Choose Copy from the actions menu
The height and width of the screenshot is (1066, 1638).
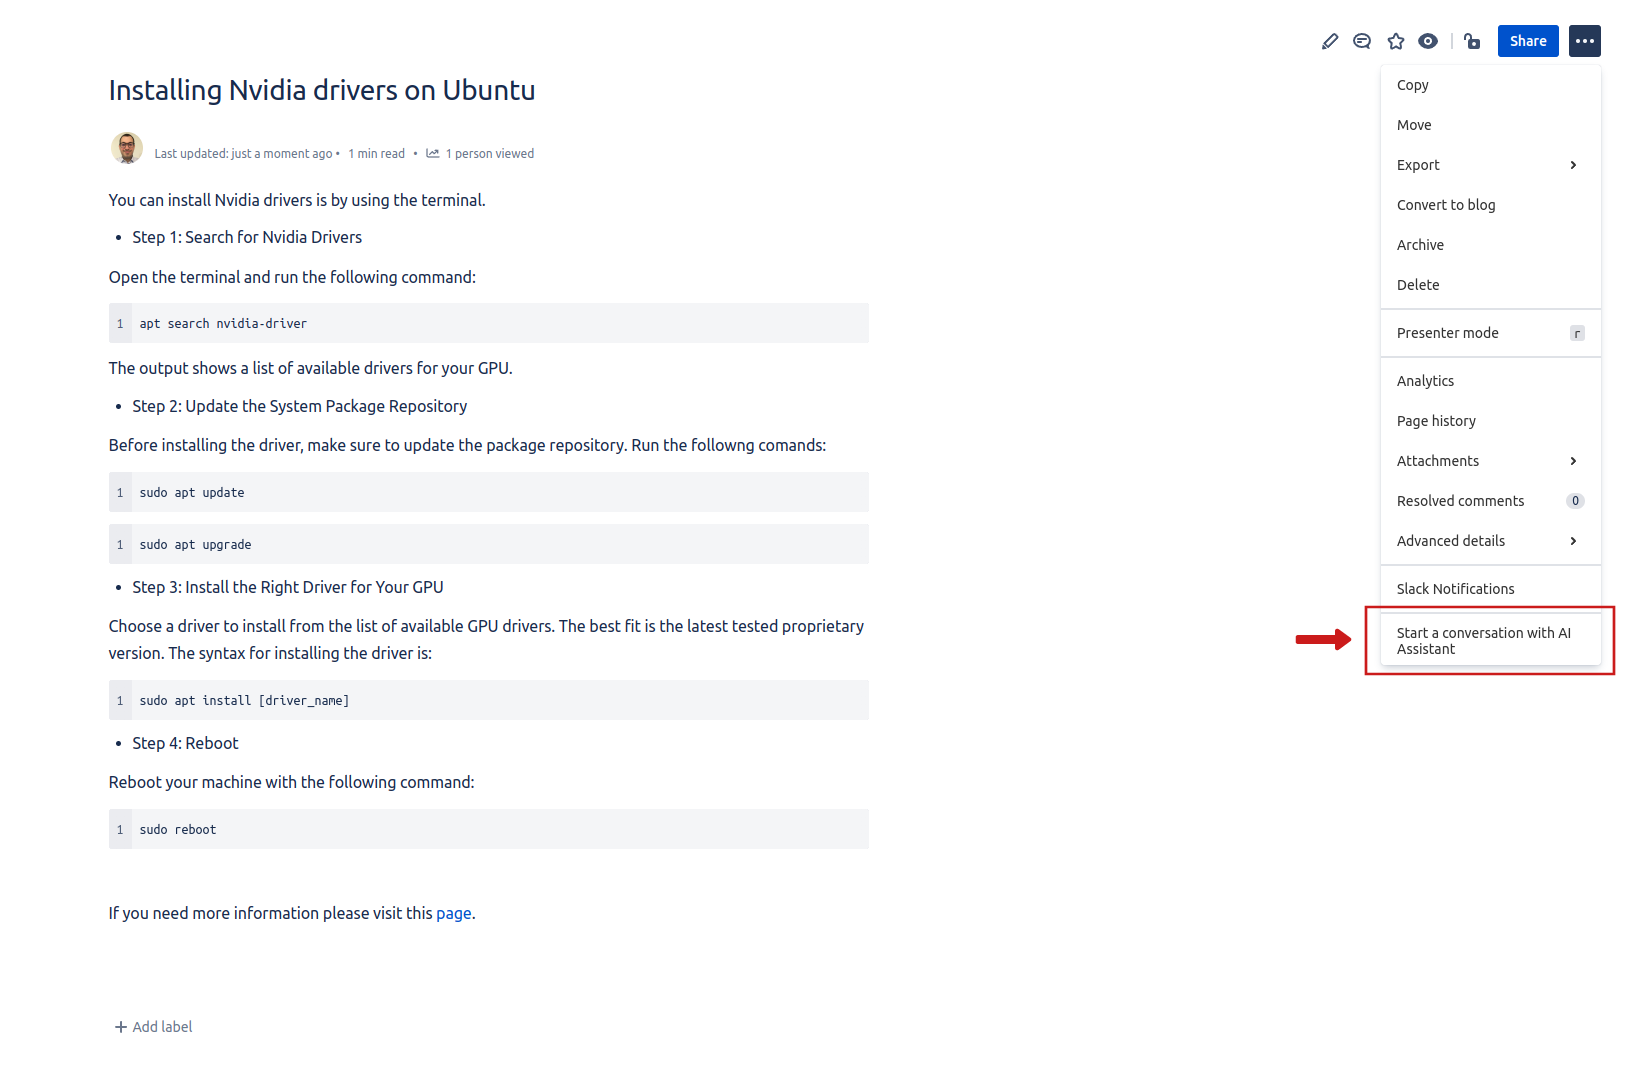[1412, 85]
